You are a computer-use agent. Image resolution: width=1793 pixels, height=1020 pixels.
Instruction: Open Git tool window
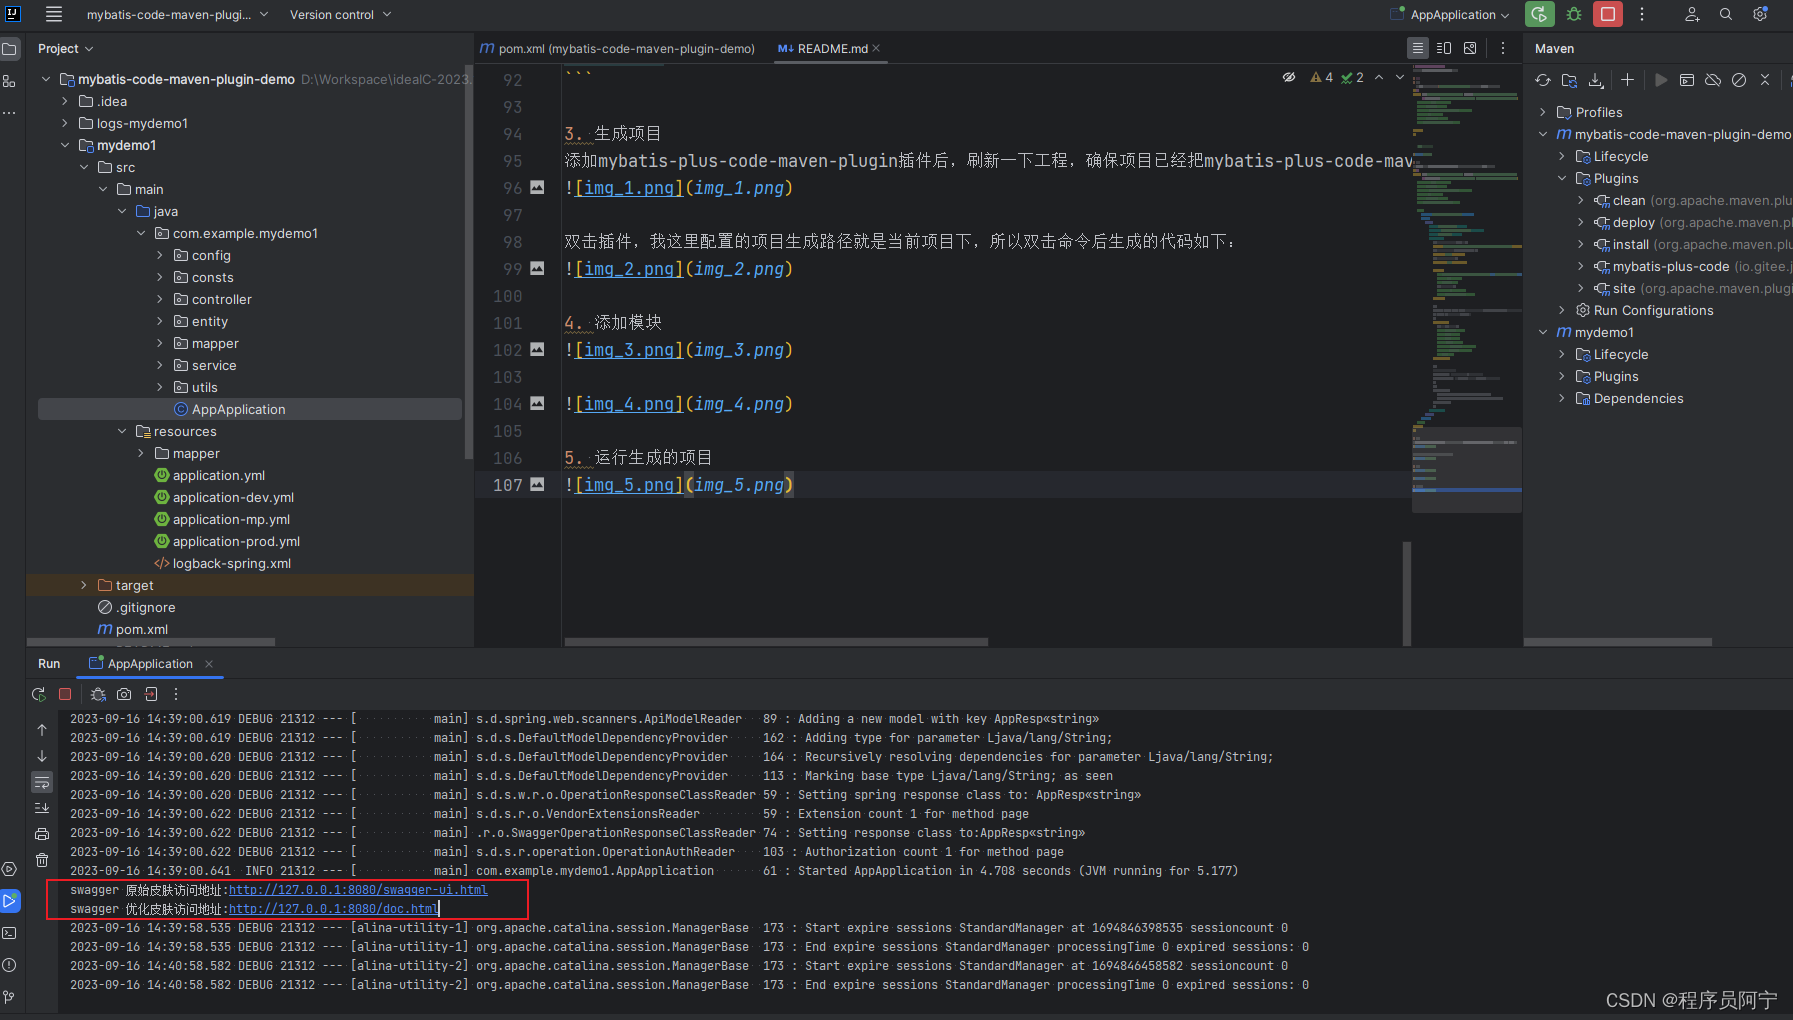click(x=10, y=997)
